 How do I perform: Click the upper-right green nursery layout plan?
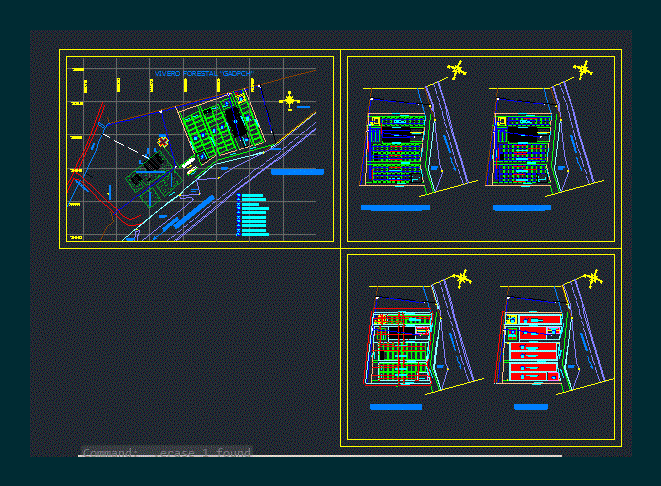tap(523, 148)
